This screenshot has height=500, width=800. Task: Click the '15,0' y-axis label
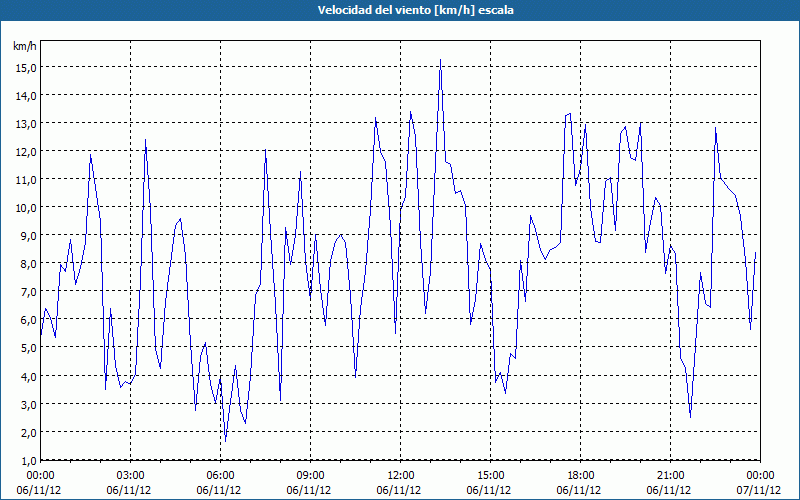[25, 67]
